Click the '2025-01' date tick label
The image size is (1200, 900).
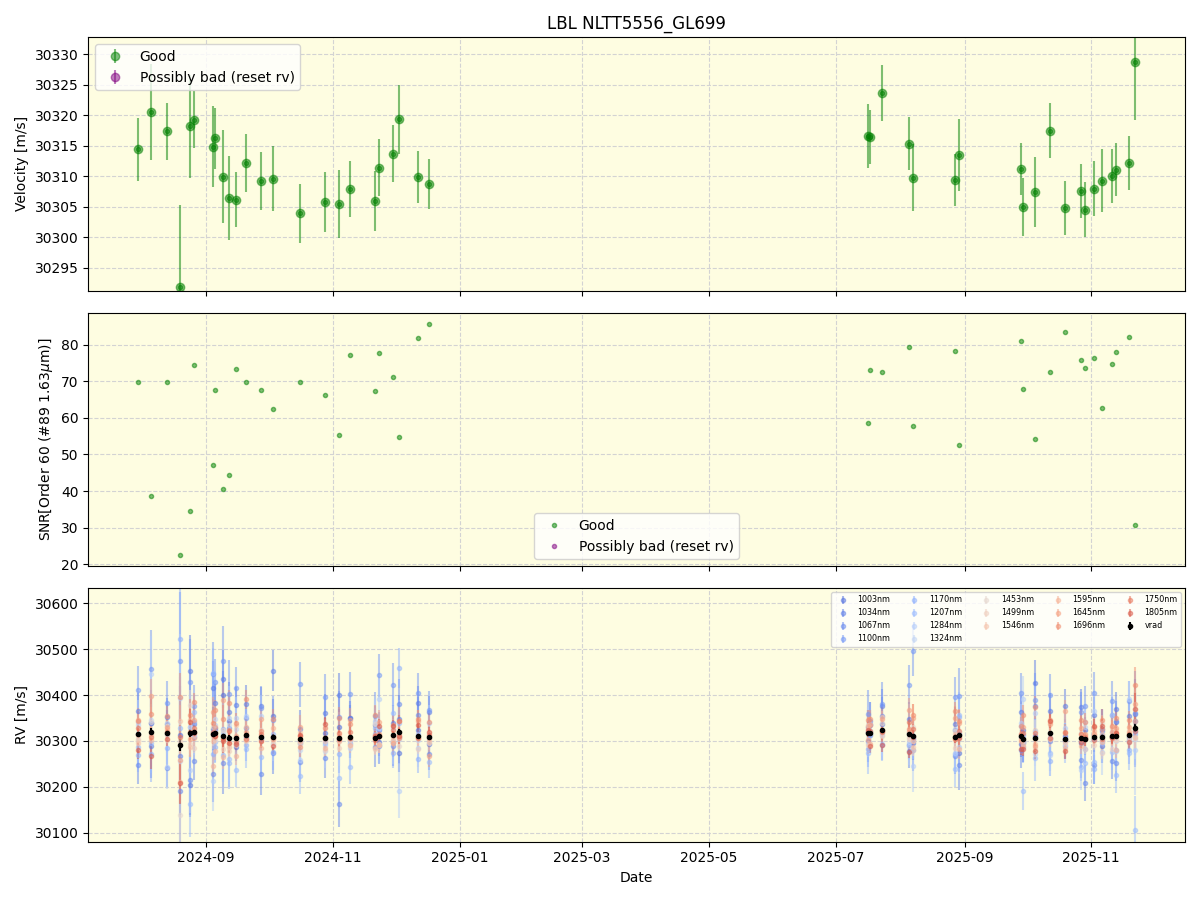(x=460, y=857)
